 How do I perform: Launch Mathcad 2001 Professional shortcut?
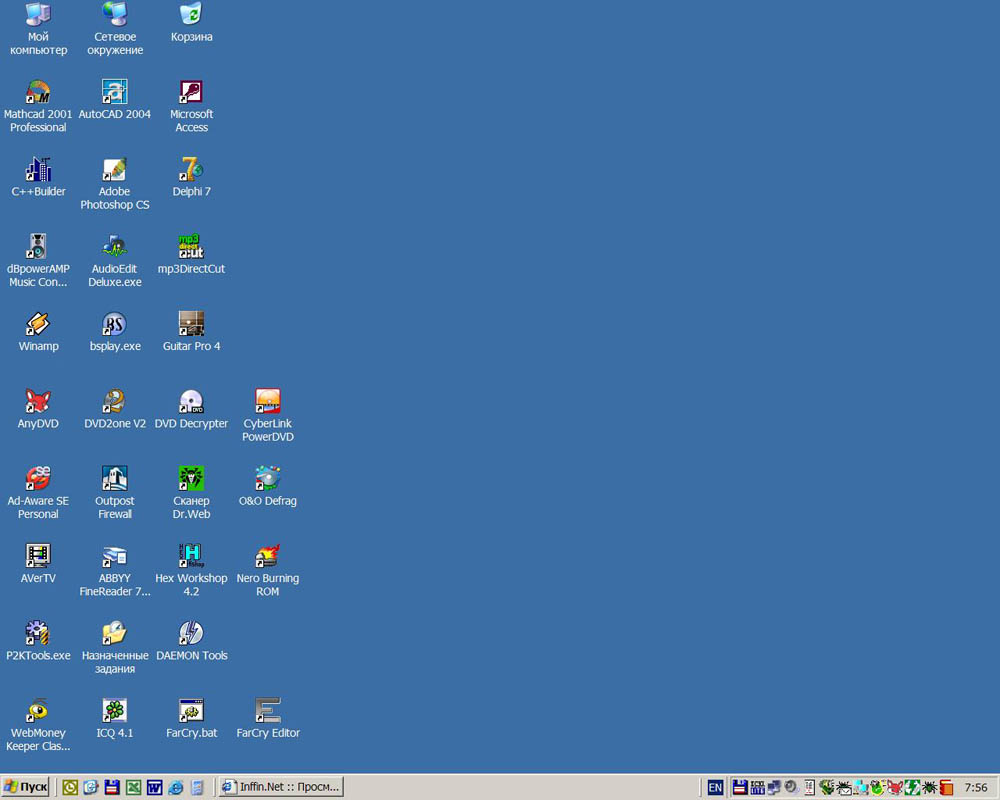click(x=38, y=106)
